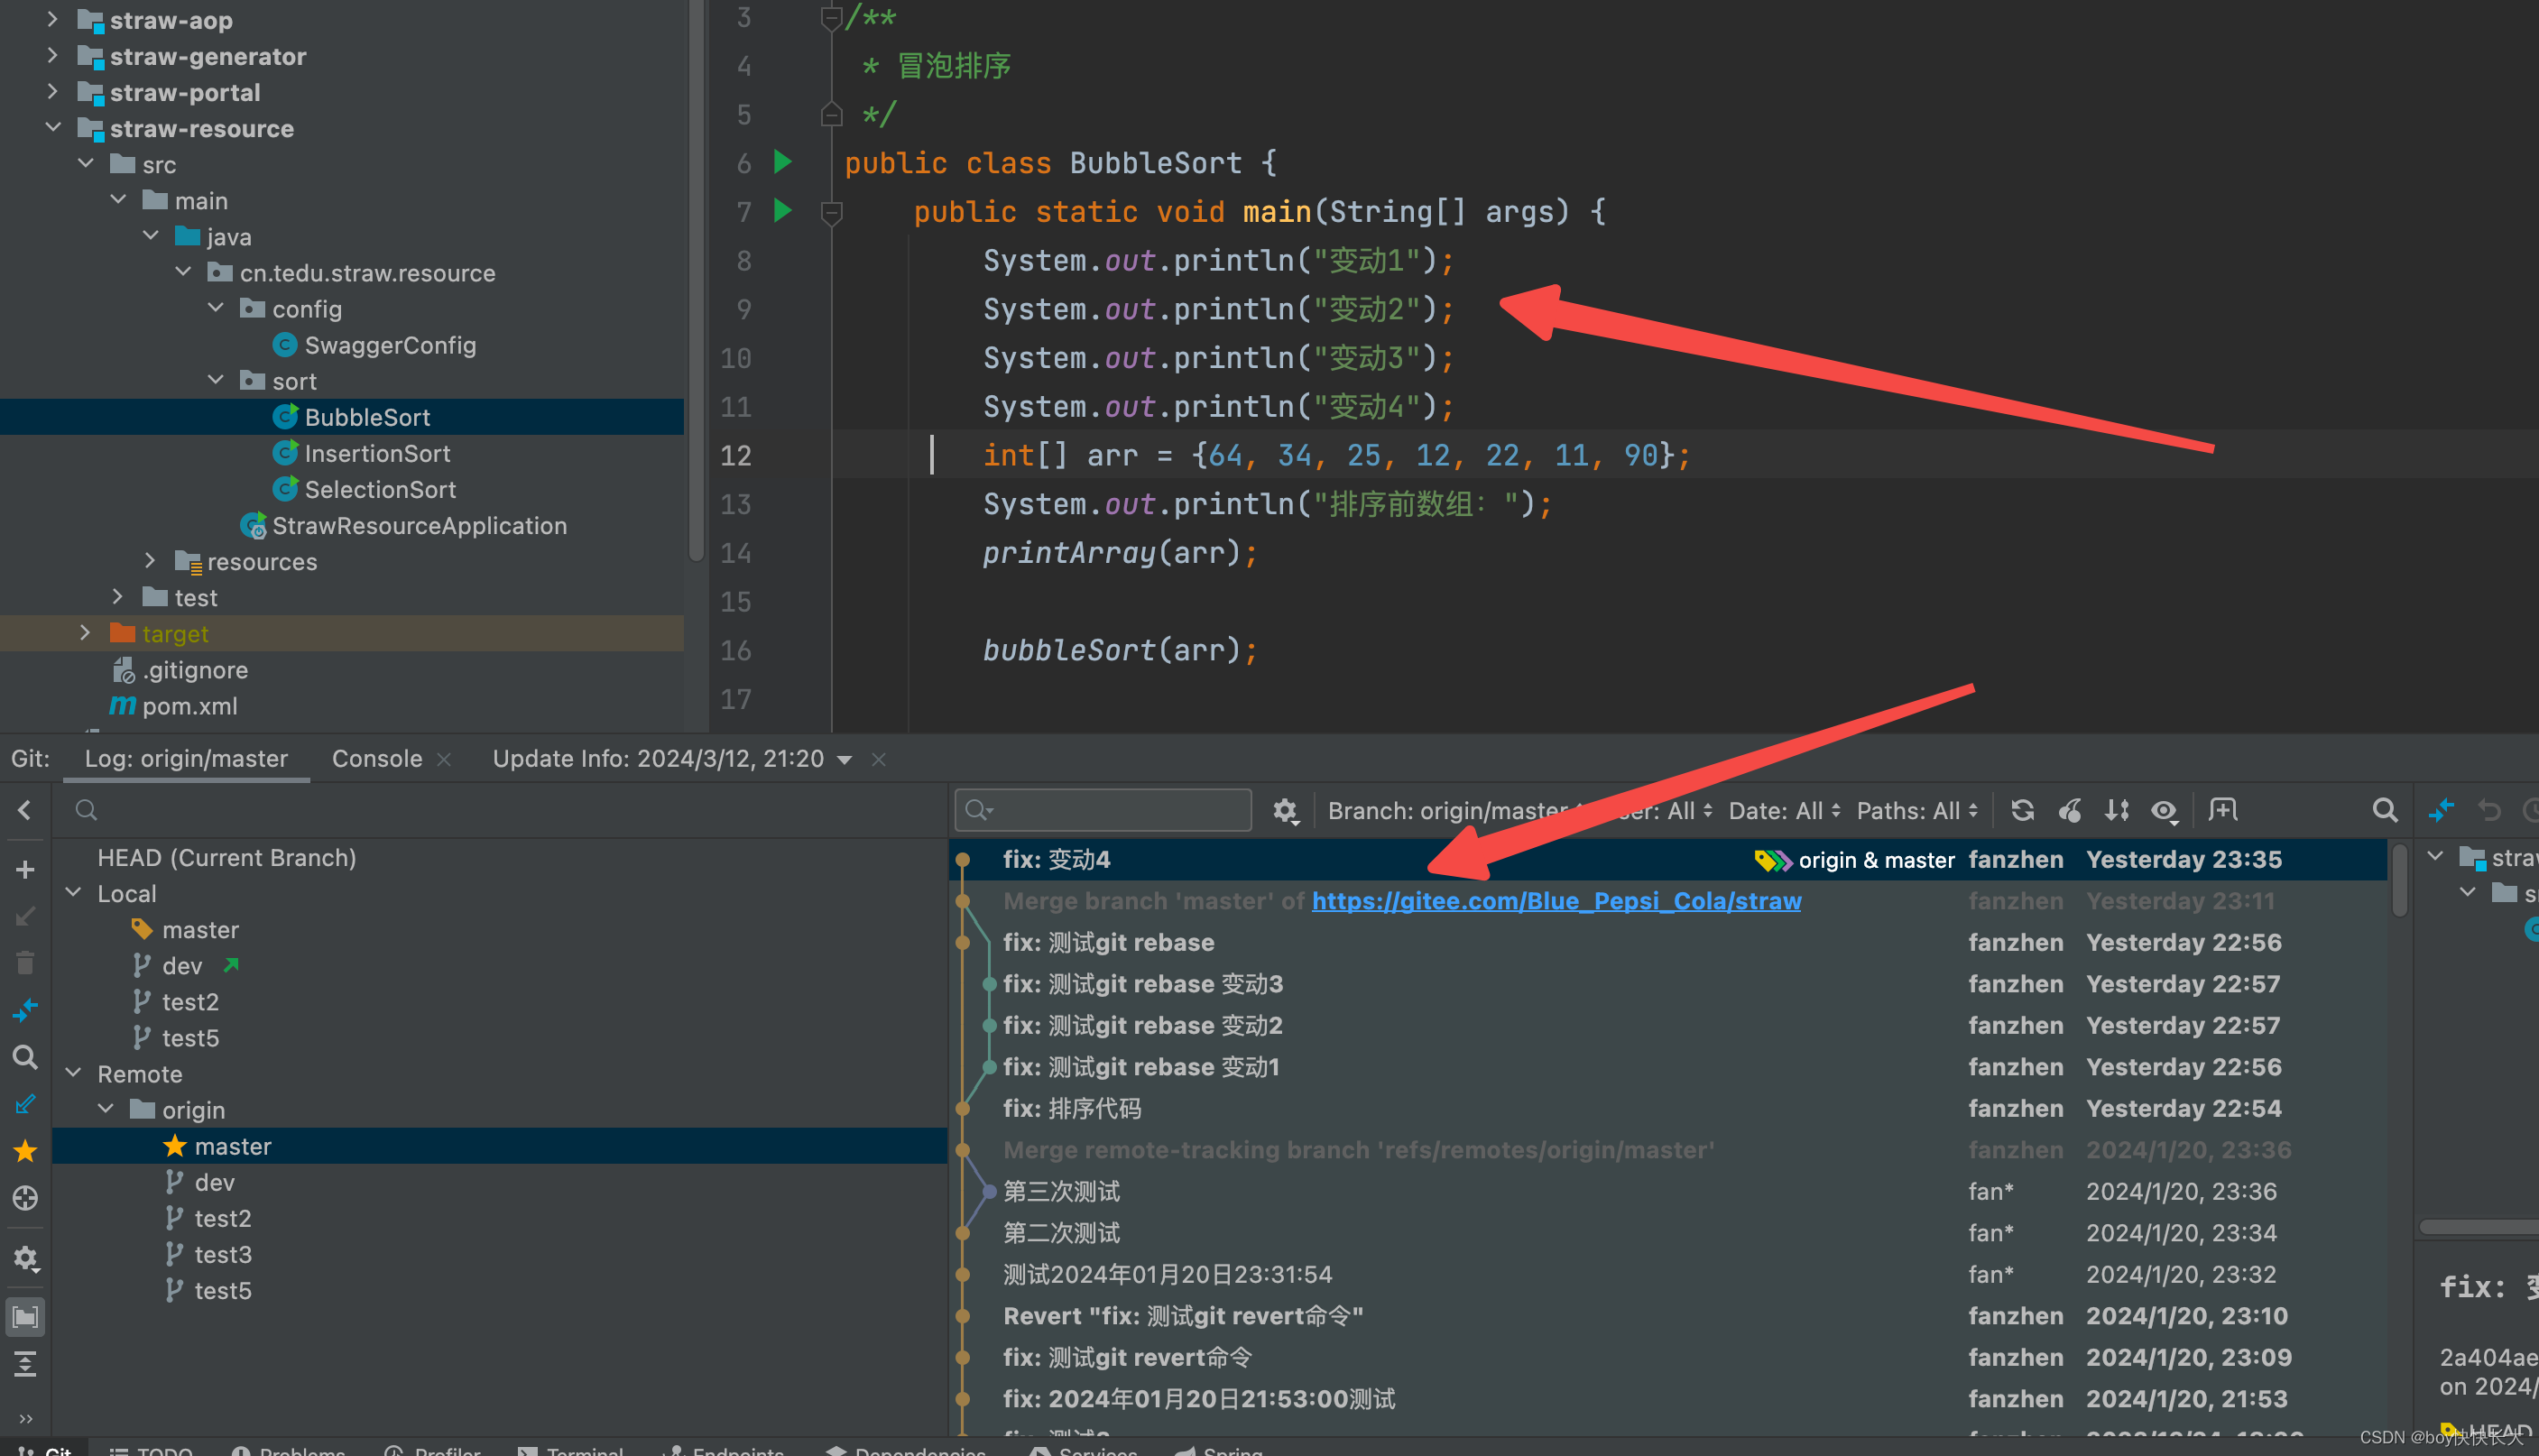Run the BubbleSort class via the gutter arrow
This screenshot has width=2539, height=1456.
[x=783, y=161]
